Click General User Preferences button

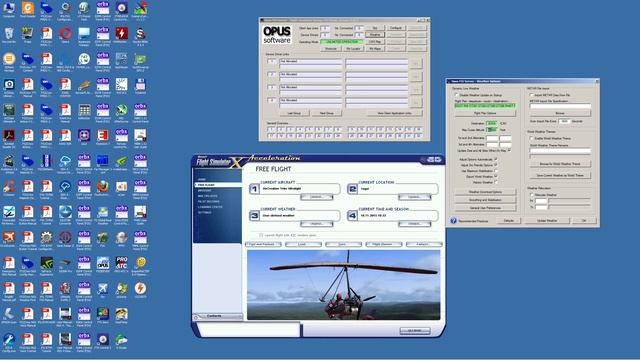pyautogui.click(x=485, y=208)
